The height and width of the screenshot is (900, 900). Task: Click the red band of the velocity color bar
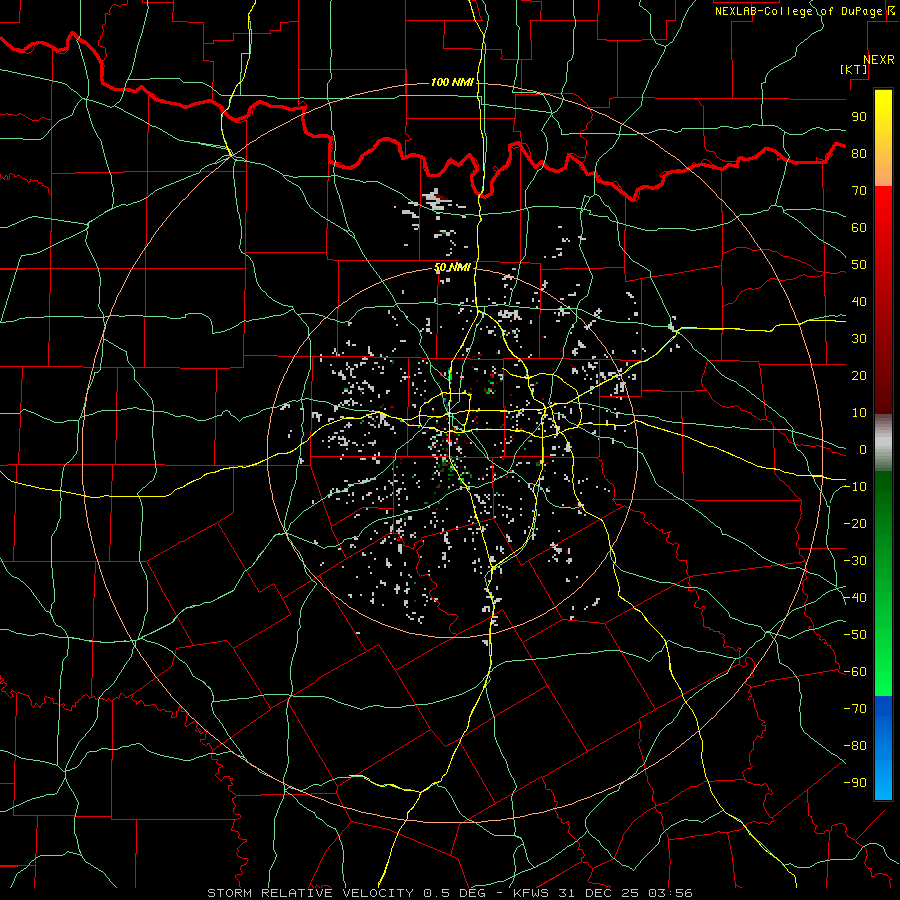click(x=883, y=300)
